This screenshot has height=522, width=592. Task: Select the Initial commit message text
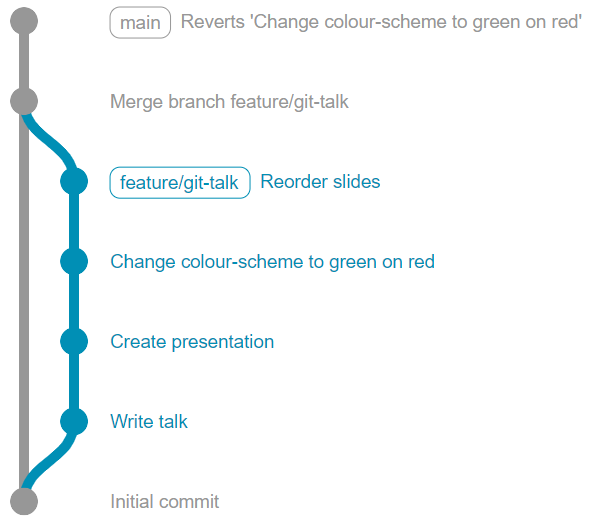[x=164, y=502]
